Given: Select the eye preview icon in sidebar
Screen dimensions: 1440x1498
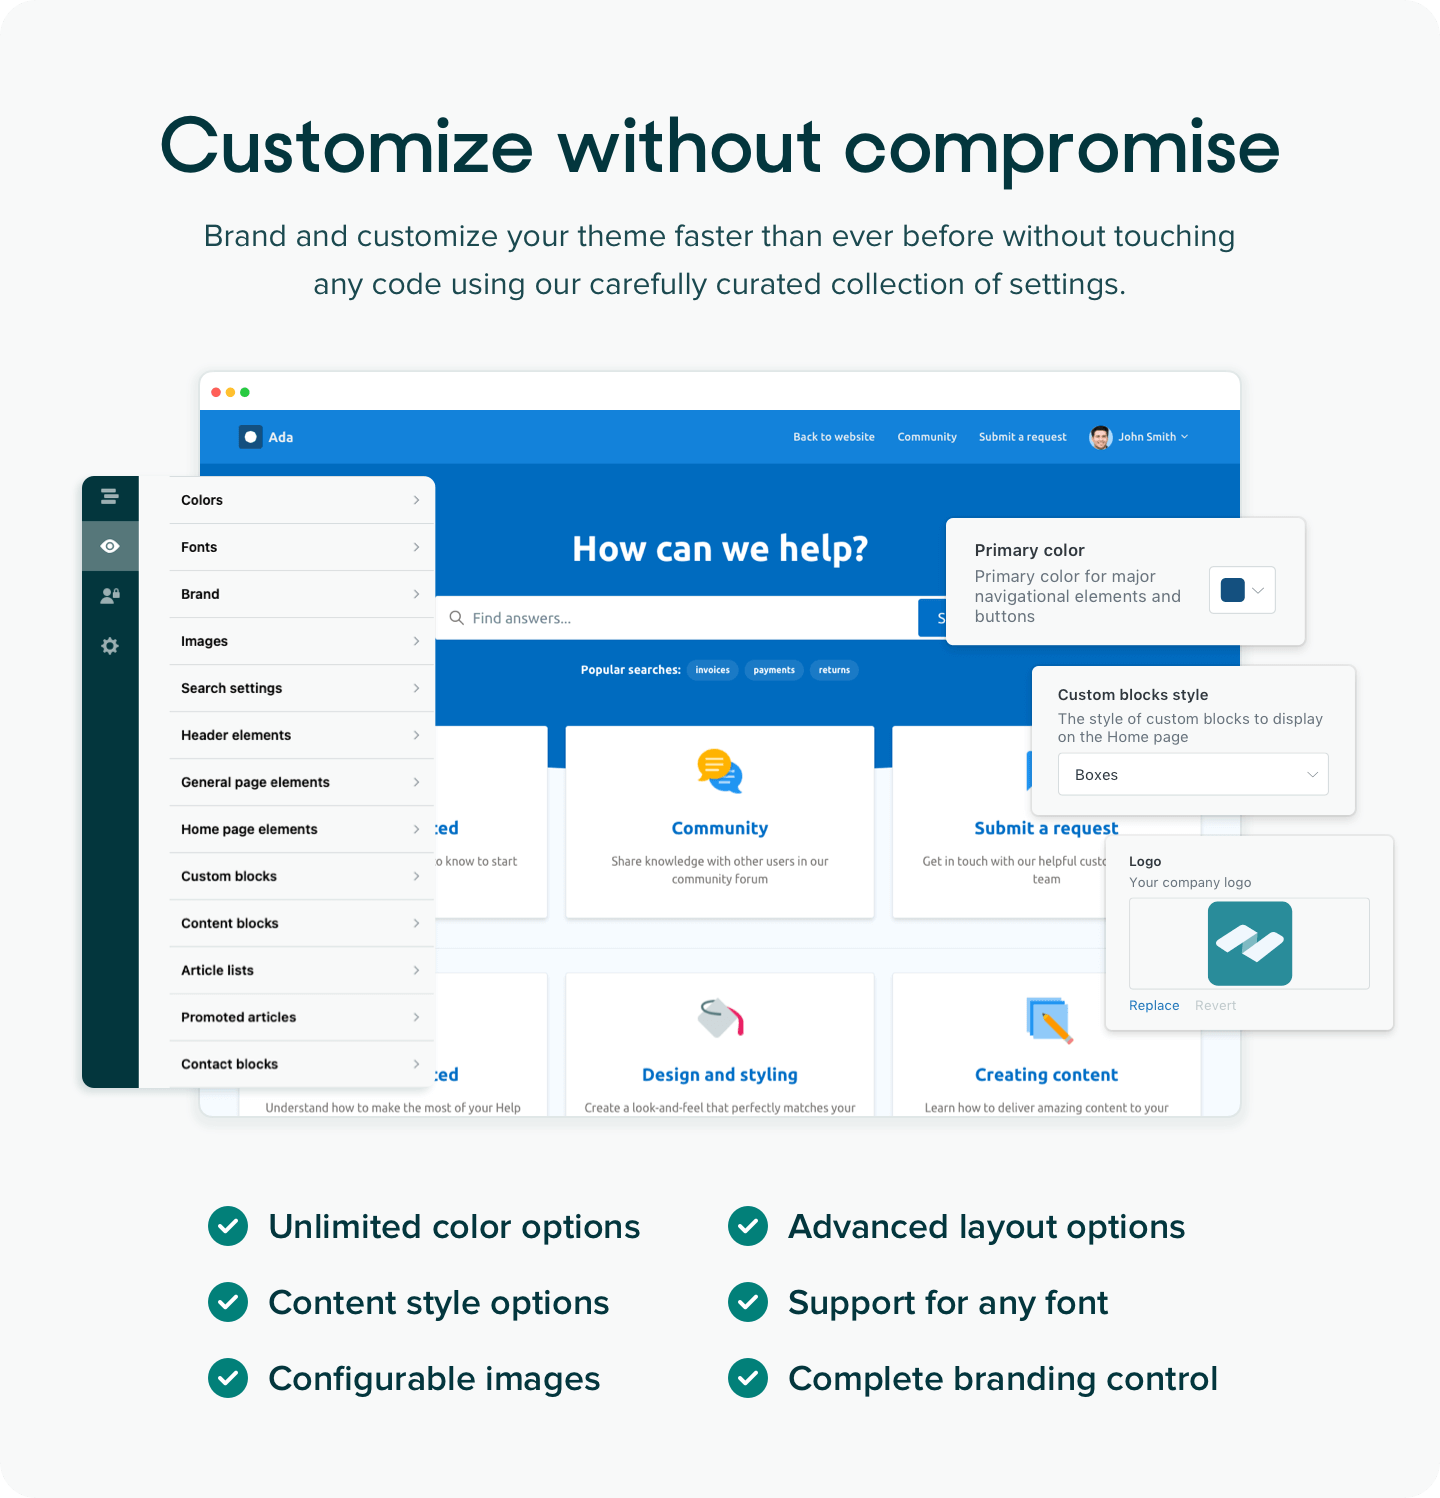Looking at the screenshot, I should click(x=110, y=546).
